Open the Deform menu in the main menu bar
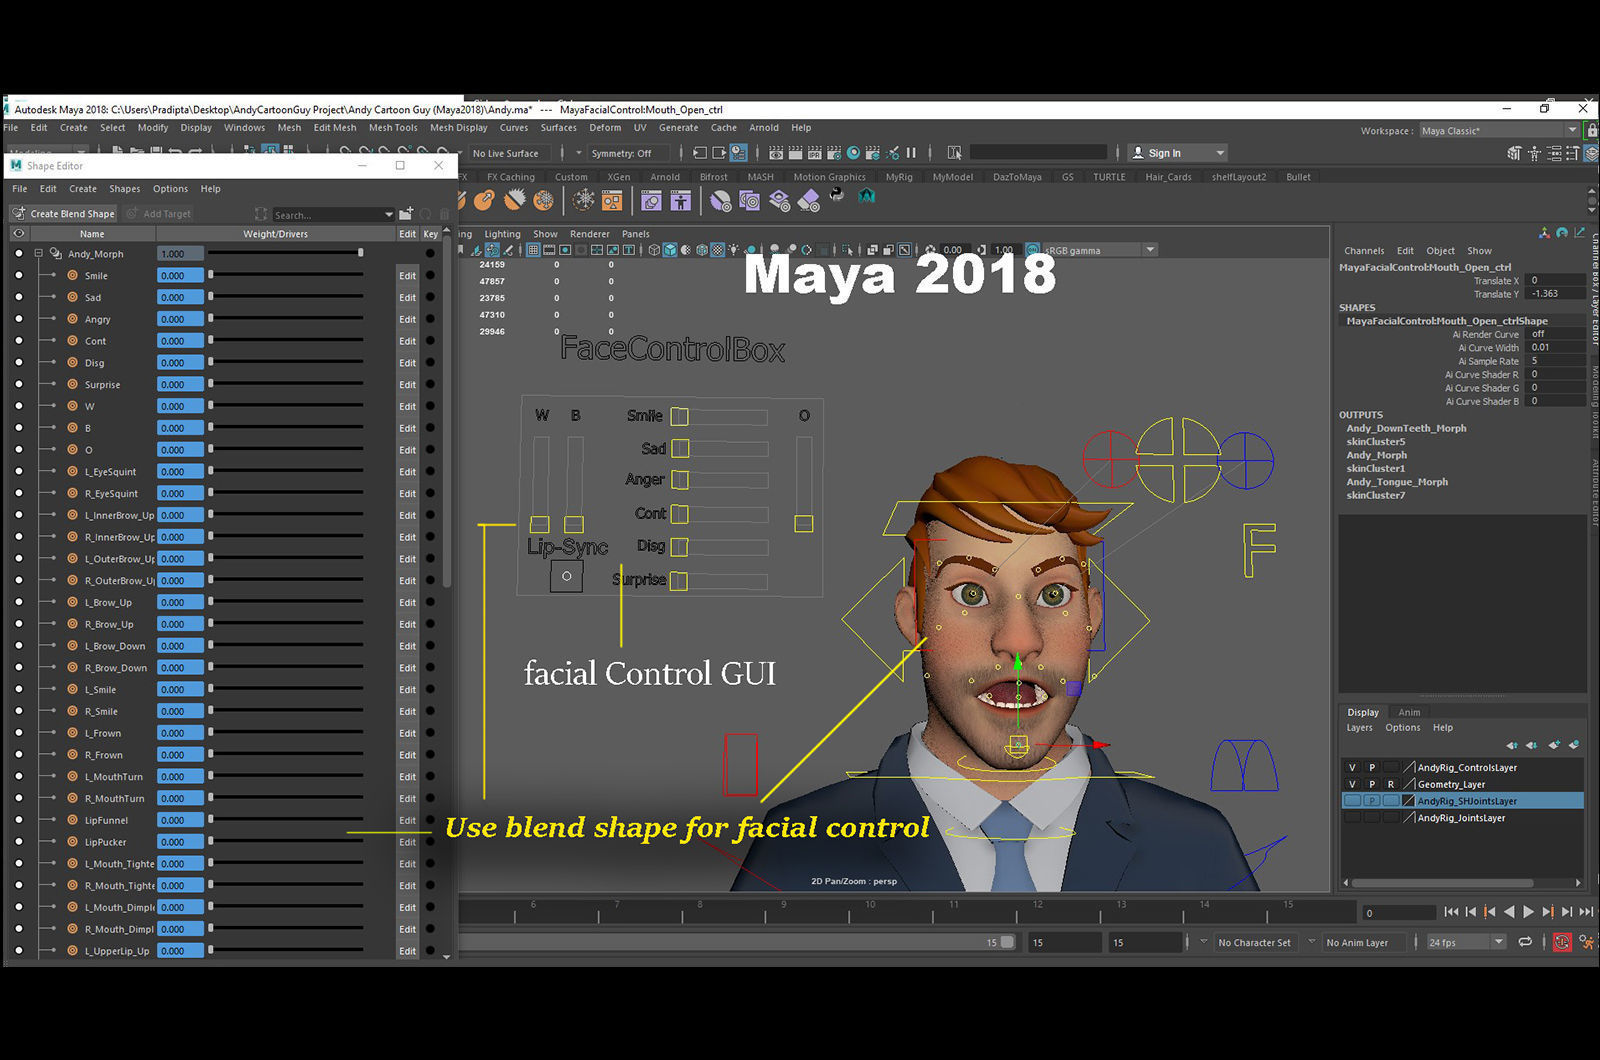 coord(605,127)
